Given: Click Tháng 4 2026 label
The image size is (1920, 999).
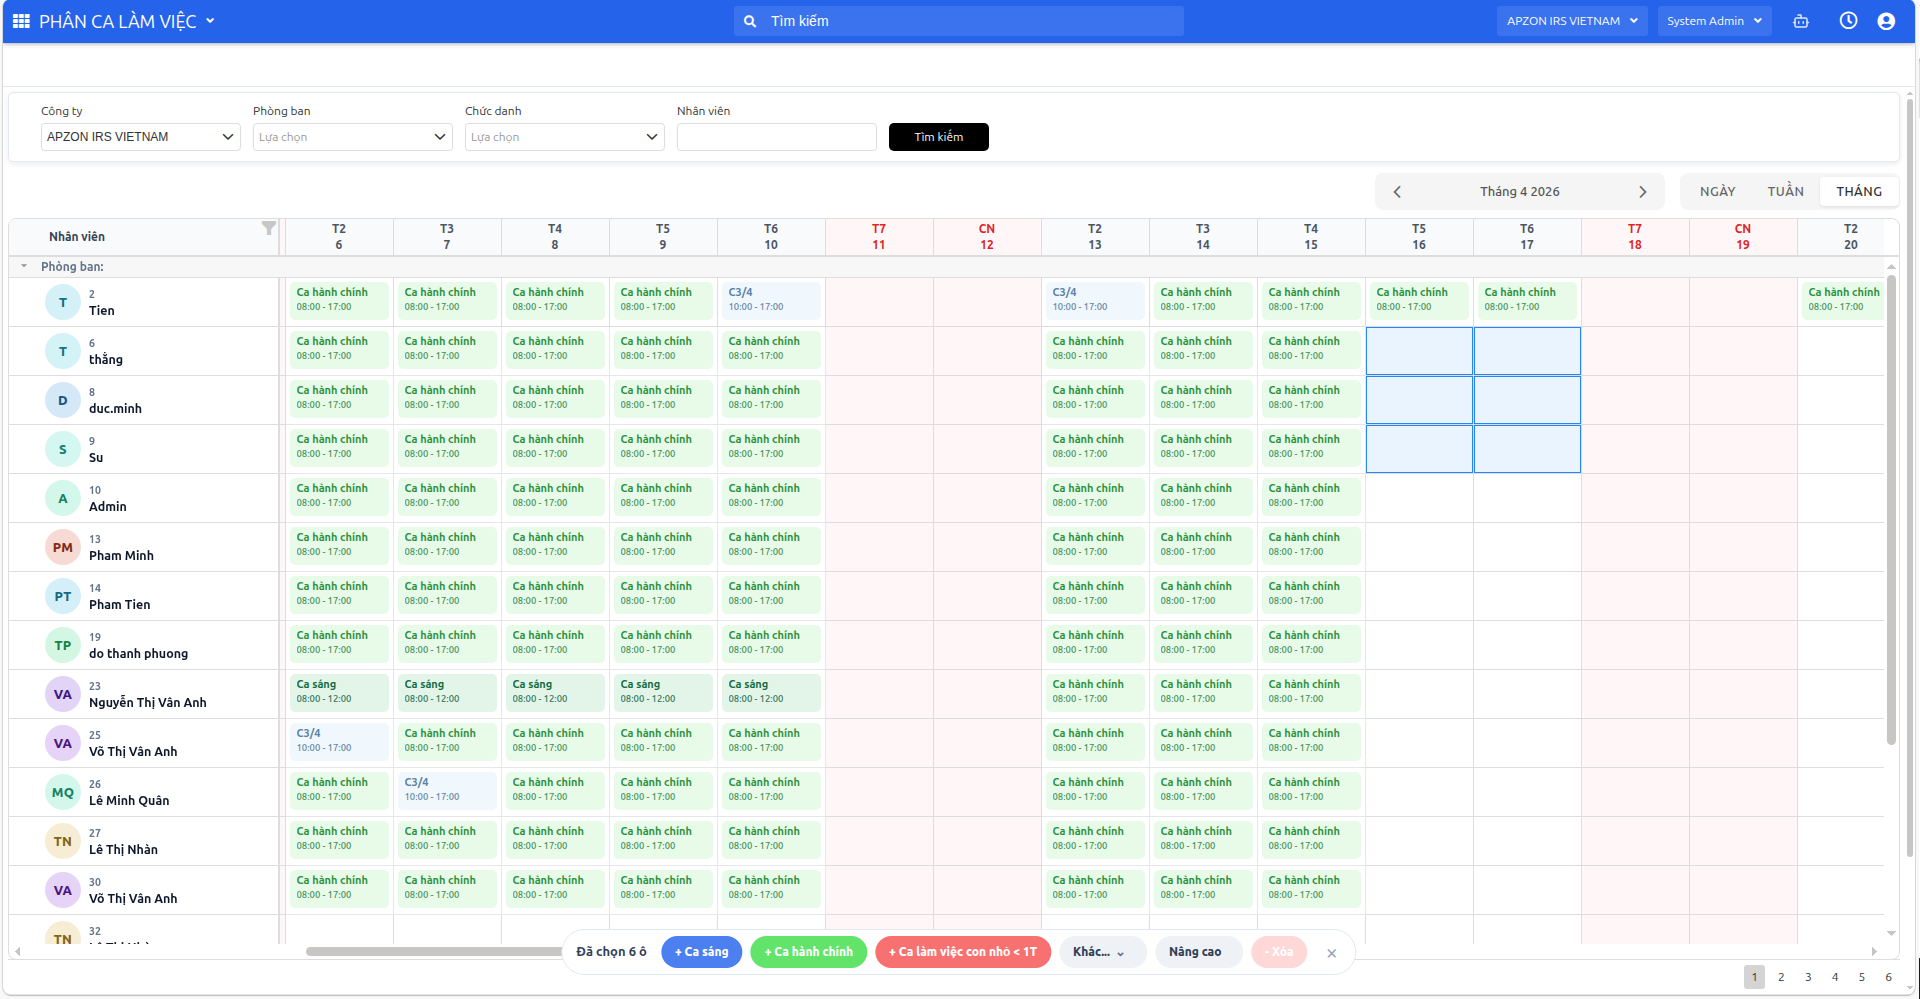Looking at the screenshot, I should click(x=1519, y=192).
